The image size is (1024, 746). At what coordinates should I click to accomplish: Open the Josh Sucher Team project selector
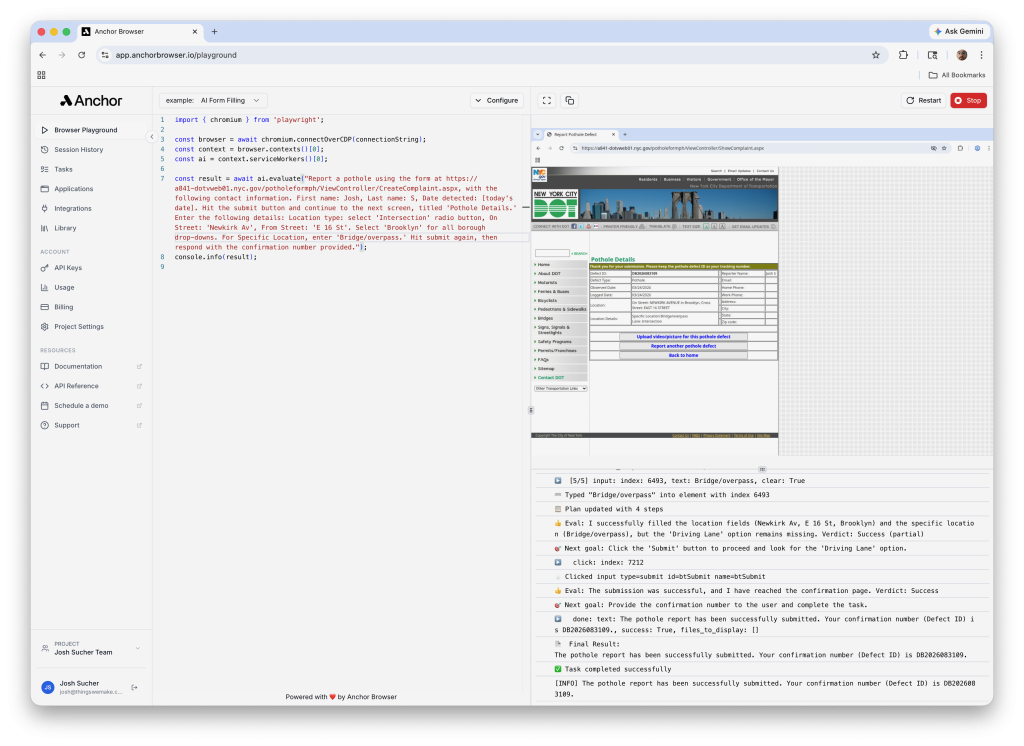(x=90, y=648)
